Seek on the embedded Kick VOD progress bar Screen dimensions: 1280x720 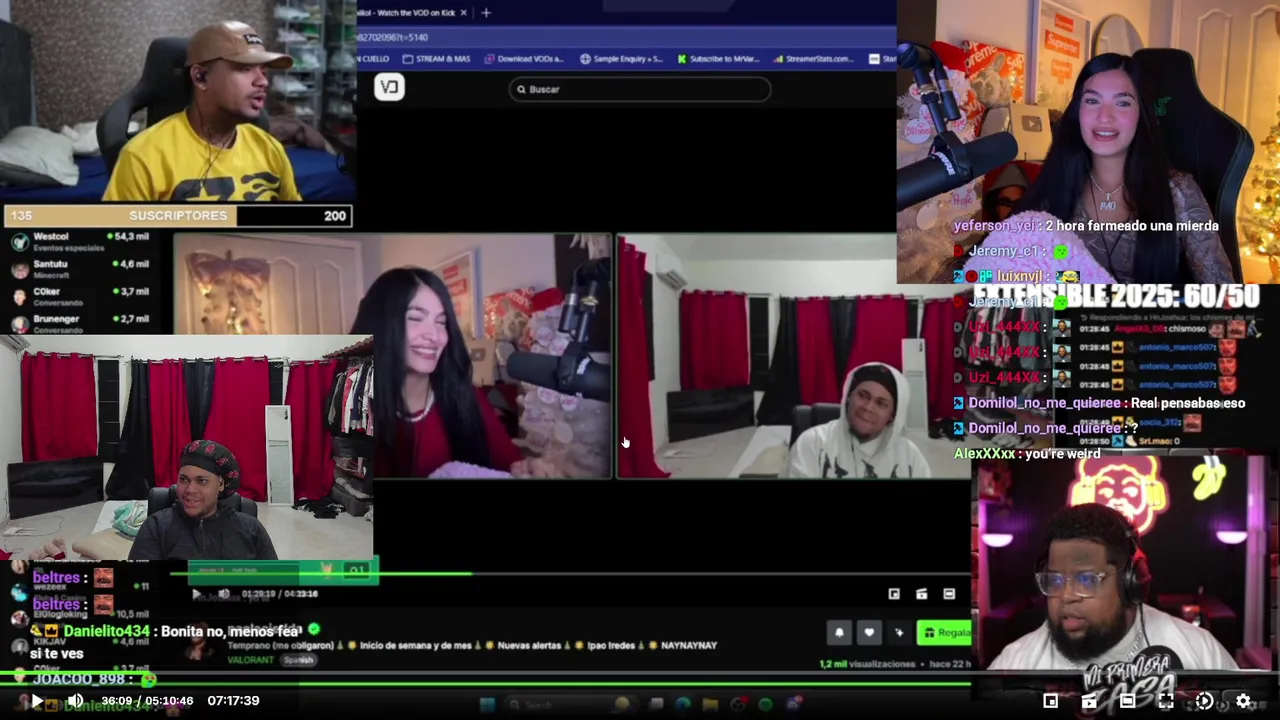click(570, 574)
